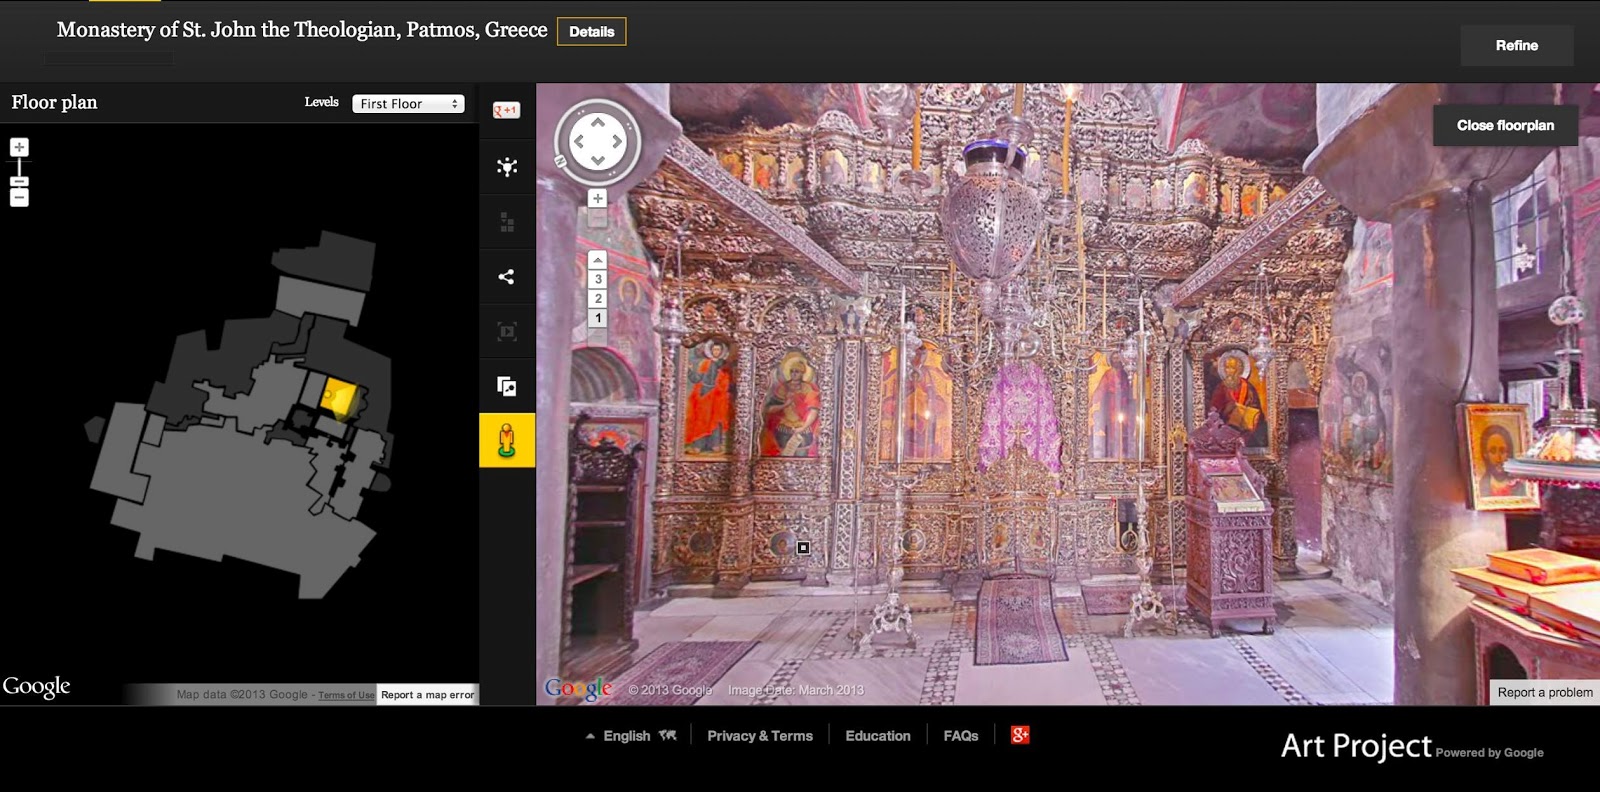Switch to floor level 3
The image size is (1600, 792).
click(x=598, y=279)
